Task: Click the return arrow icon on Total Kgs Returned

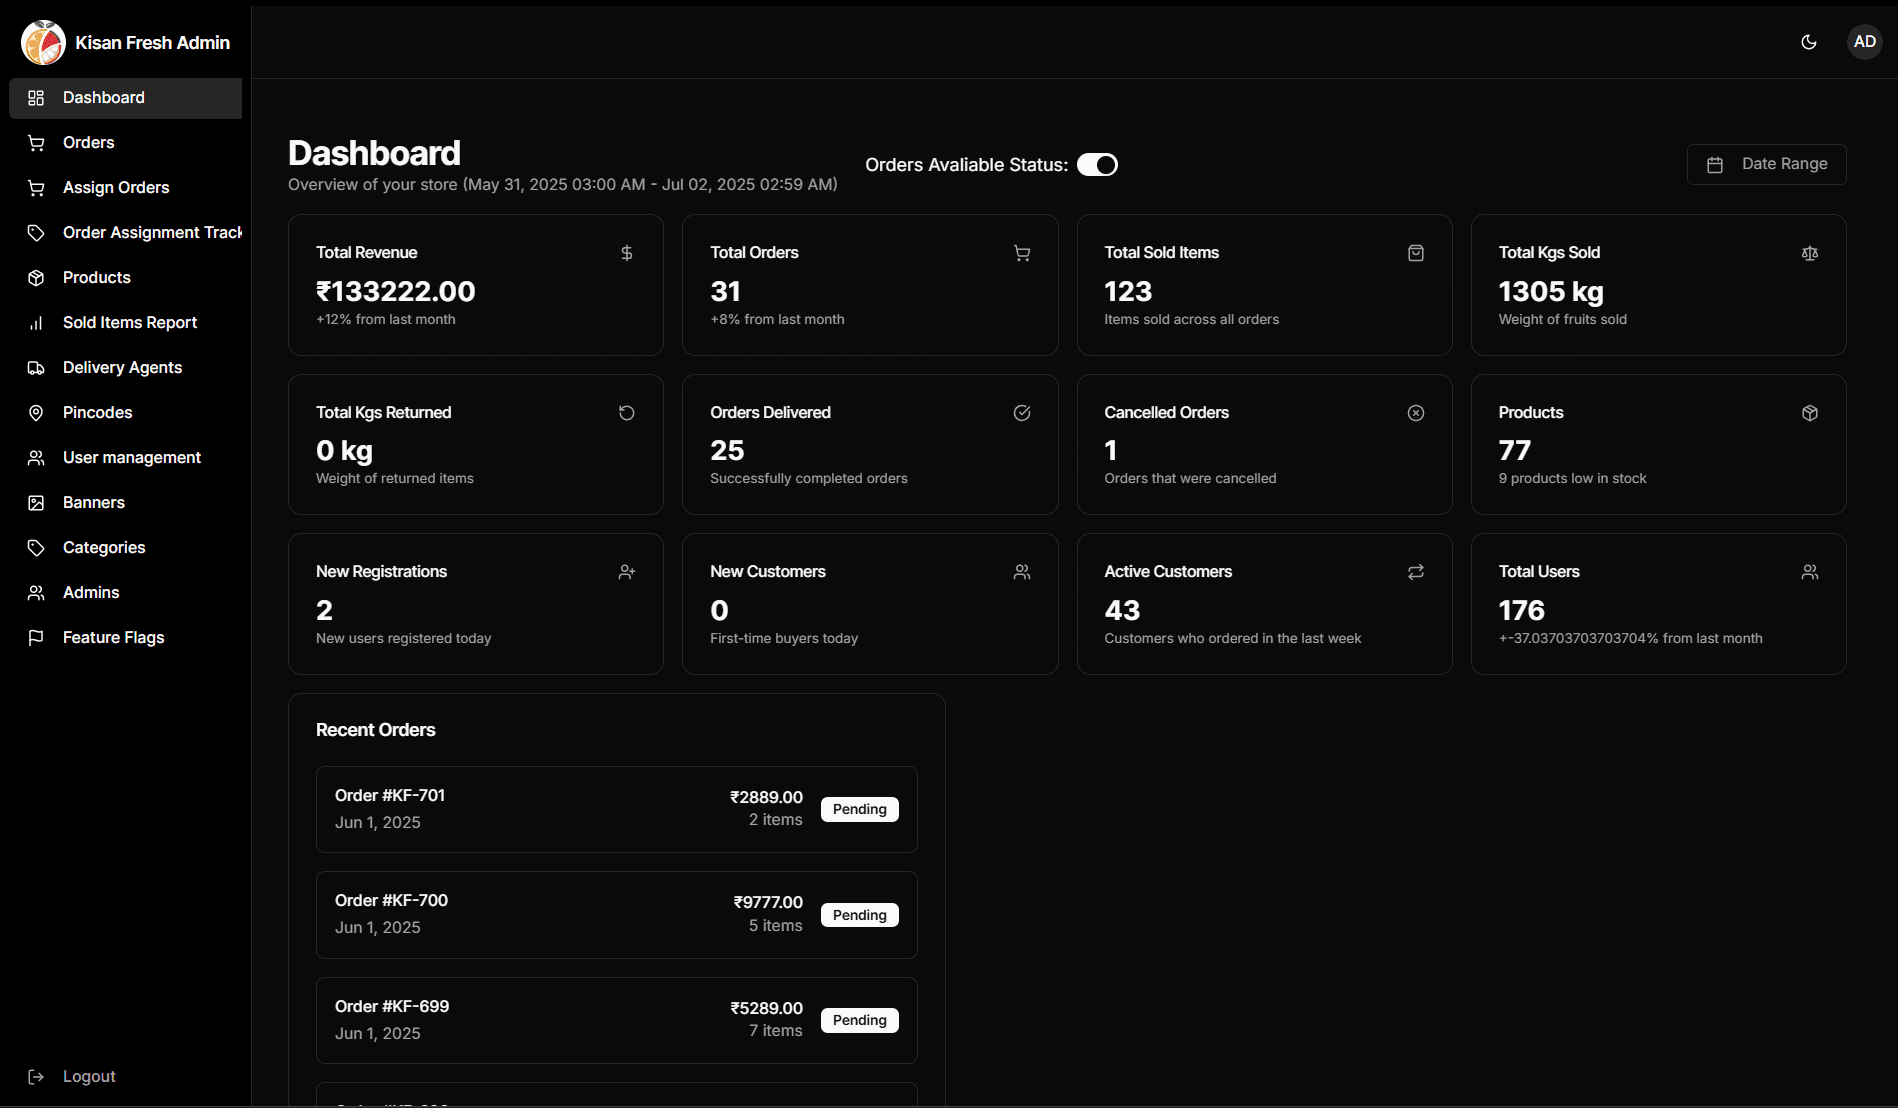Action: click(x=627, y=413)
